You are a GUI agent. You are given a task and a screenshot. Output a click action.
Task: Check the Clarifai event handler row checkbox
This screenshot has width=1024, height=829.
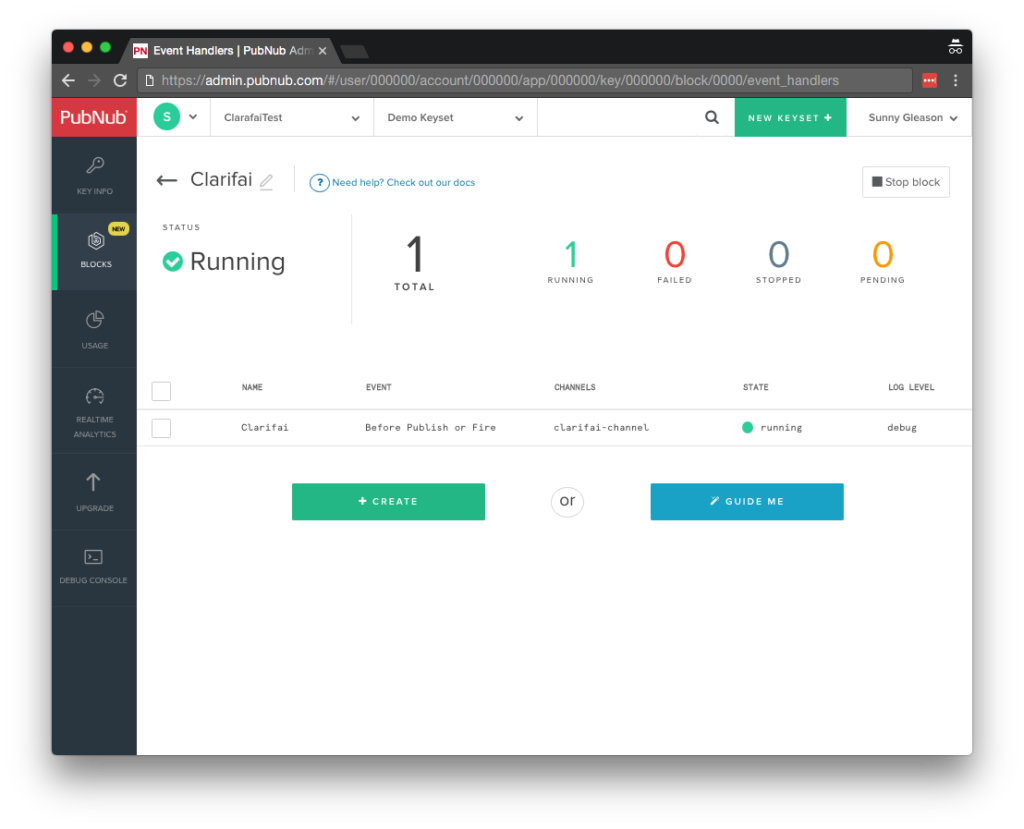coord(161,428)
